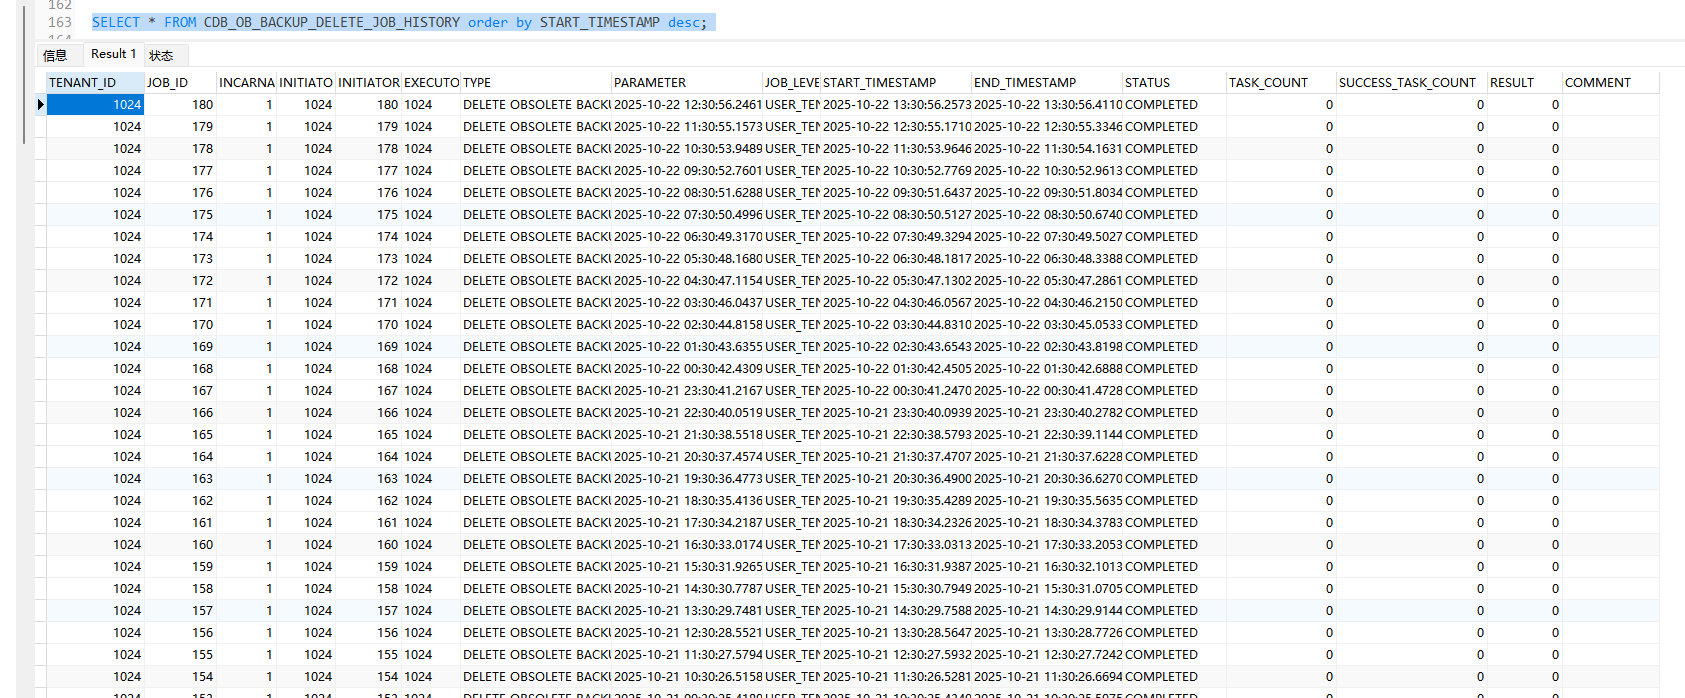Click the current row indicator arrow

tap(40, 105)
